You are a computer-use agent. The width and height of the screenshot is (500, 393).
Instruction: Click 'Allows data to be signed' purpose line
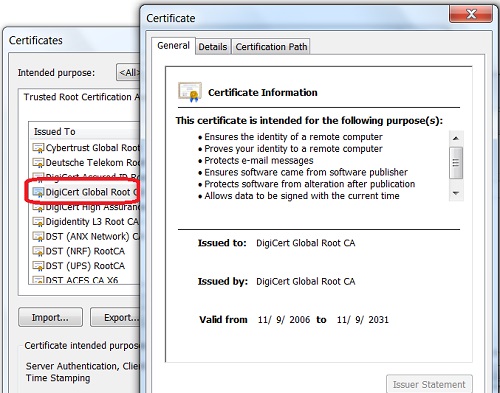(302, 196)
